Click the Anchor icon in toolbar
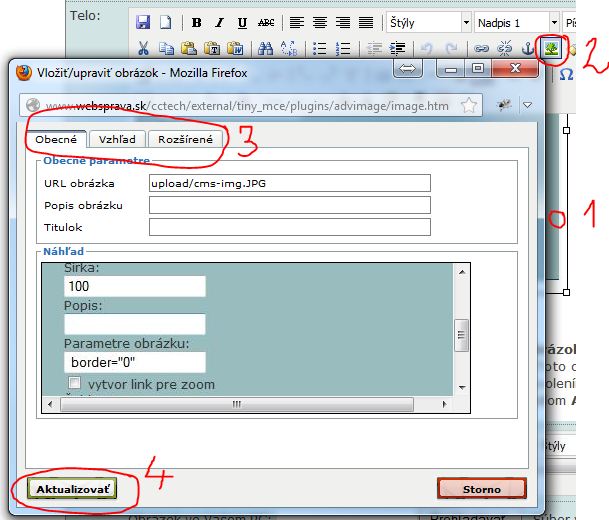The height and width of the screenshot is (520, 609). pos(527,49)
